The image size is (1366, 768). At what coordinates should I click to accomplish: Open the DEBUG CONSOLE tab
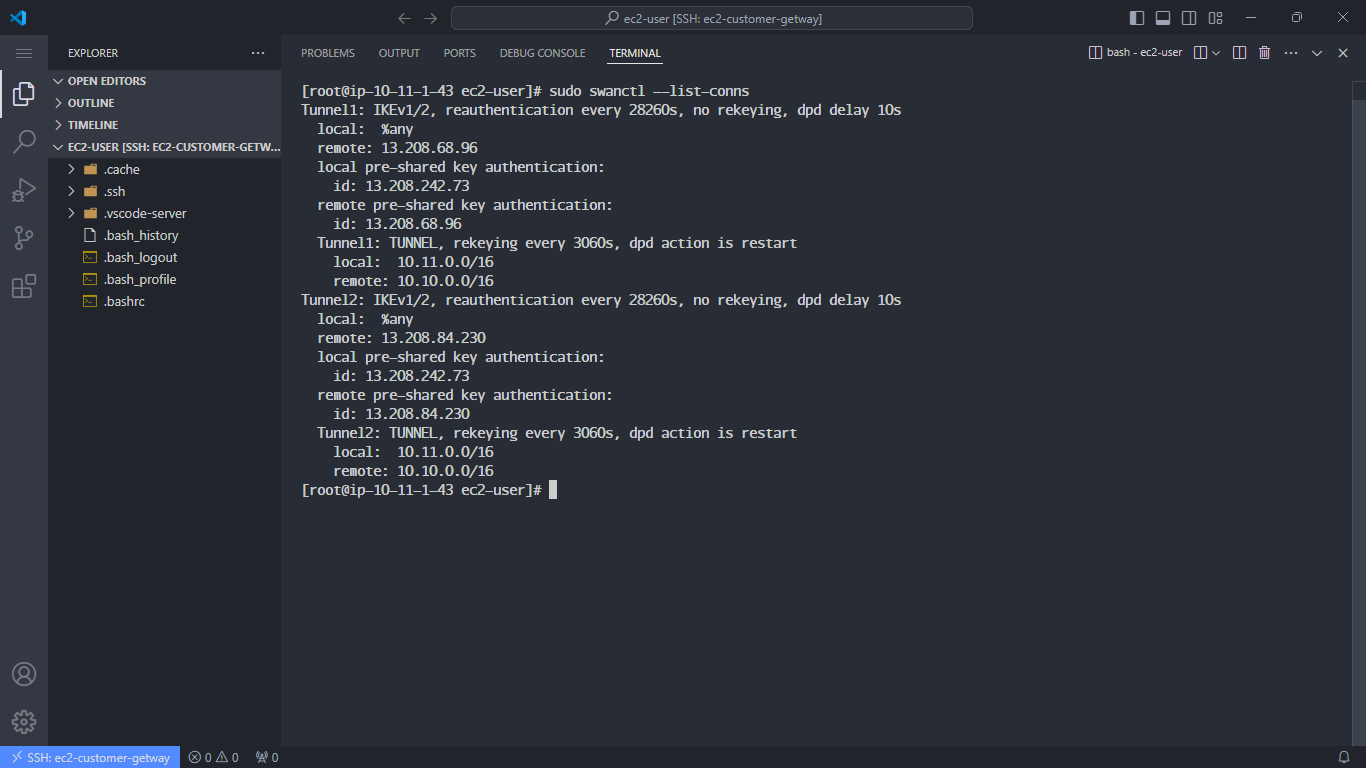coord(542,53)
